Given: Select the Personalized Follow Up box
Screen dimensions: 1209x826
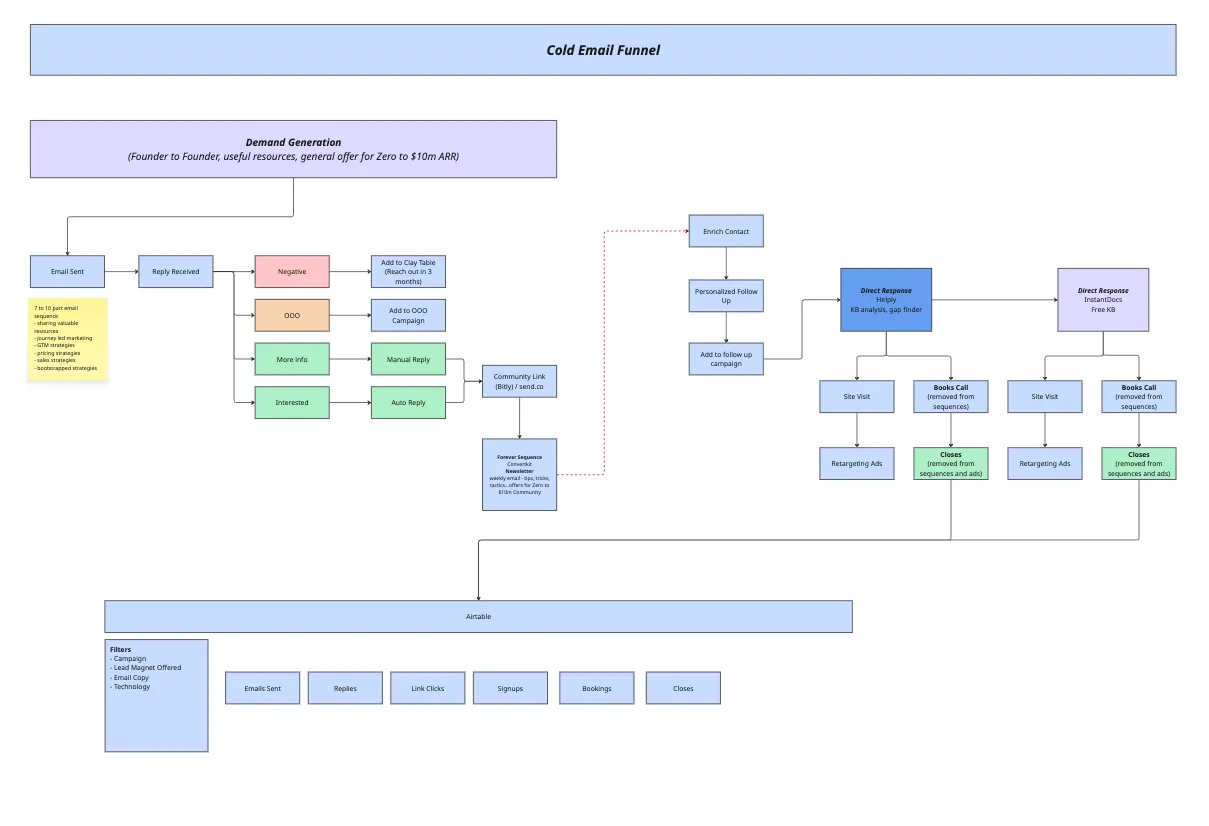Looking at the screenshot, I should [726, 296].
